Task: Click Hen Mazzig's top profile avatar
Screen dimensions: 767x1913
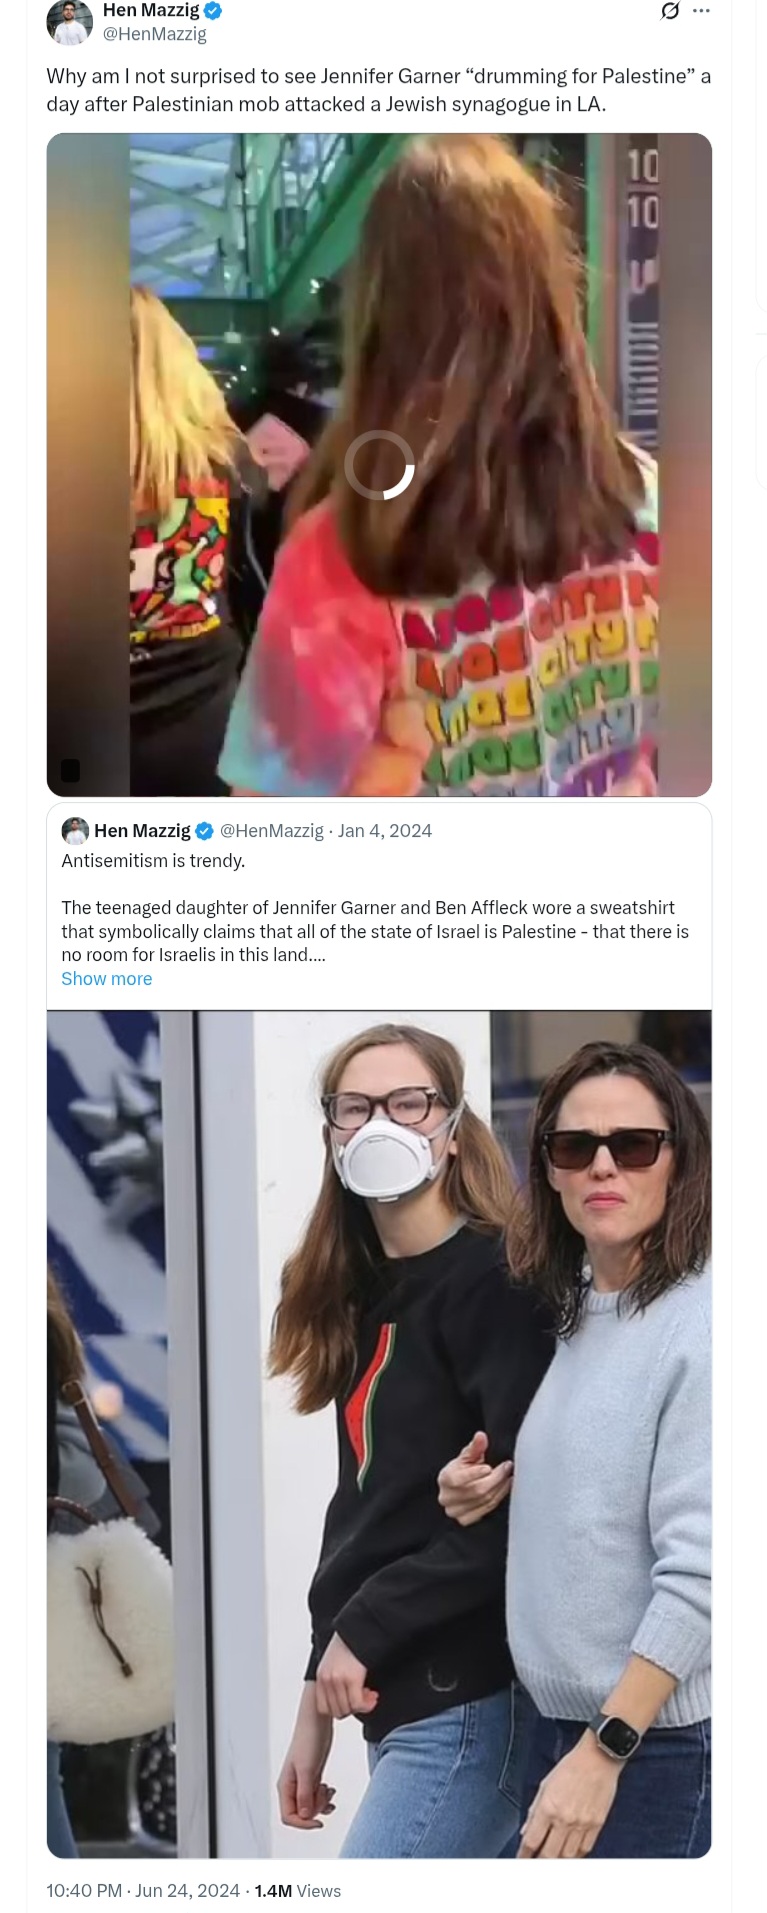Action: (x=69, y=21)
